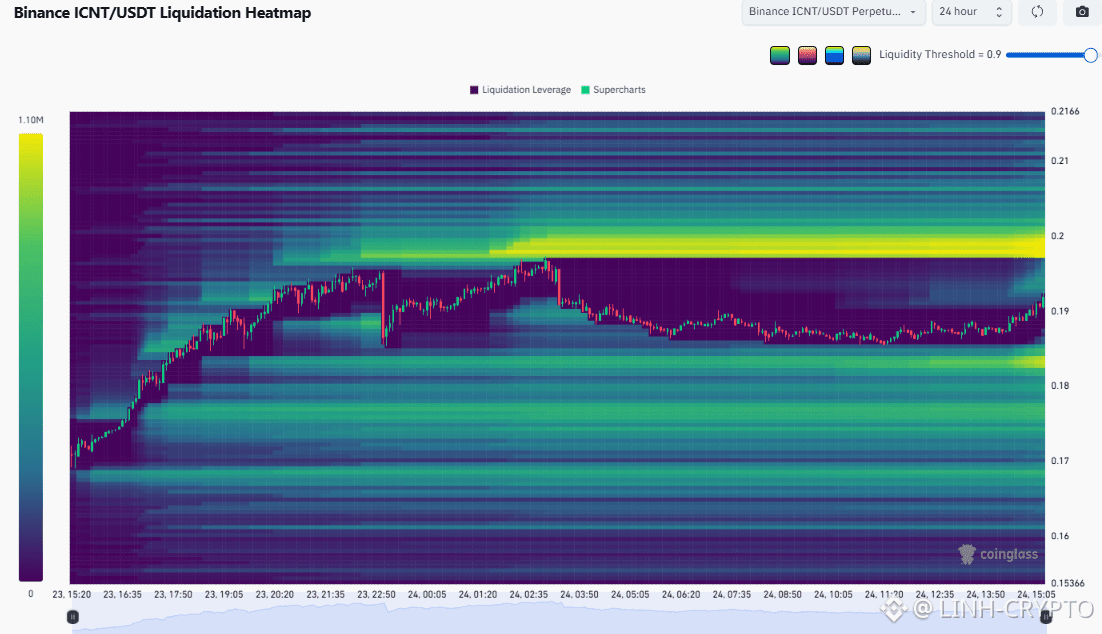The image size is (1102, 634).
Task: Click the 24, 13:50 time axis label
Action: coord(985,595)
